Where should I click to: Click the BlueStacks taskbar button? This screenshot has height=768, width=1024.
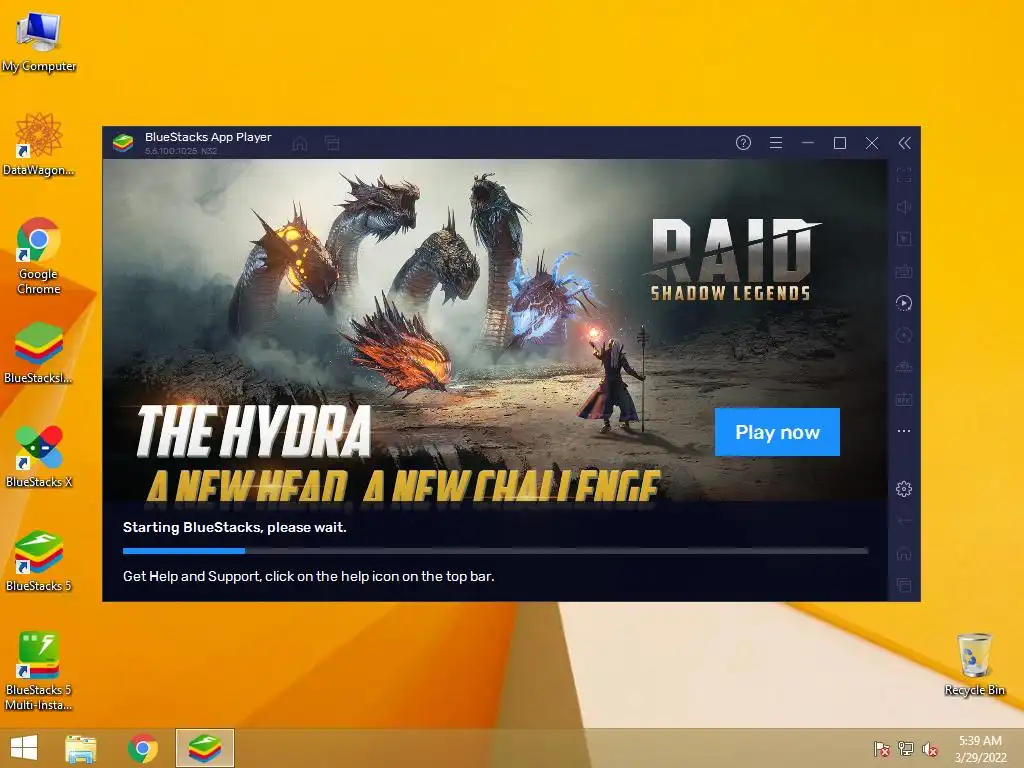[x=204, y=748]
